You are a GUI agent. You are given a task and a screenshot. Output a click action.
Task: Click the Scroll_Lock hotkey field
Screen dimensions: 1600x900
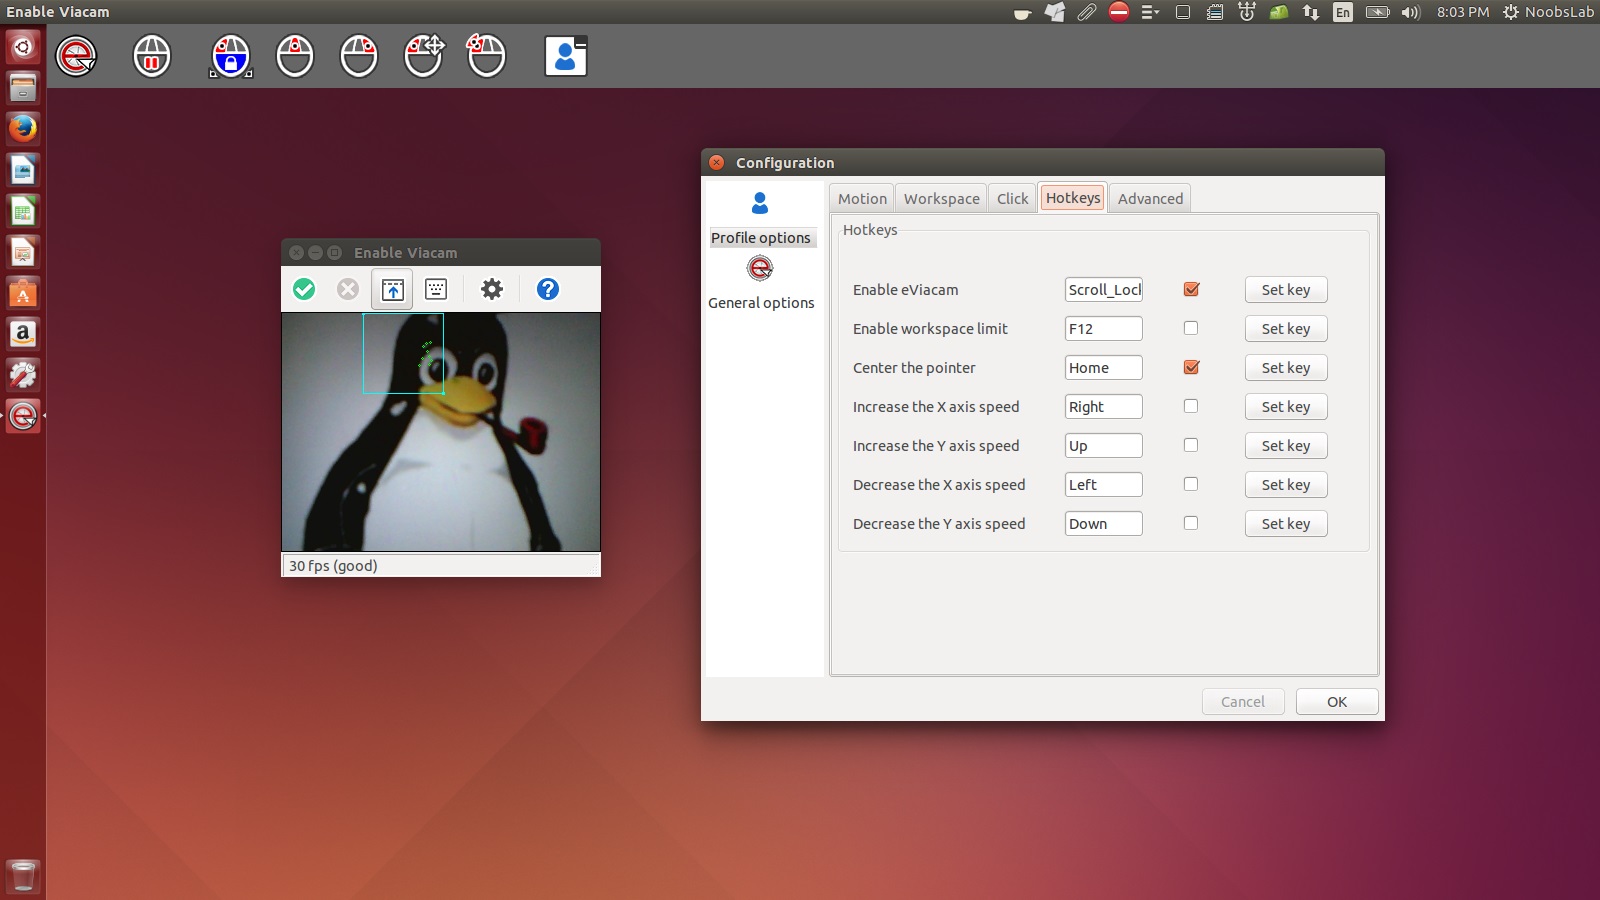pyautogui.click(x=1104, y=290)
